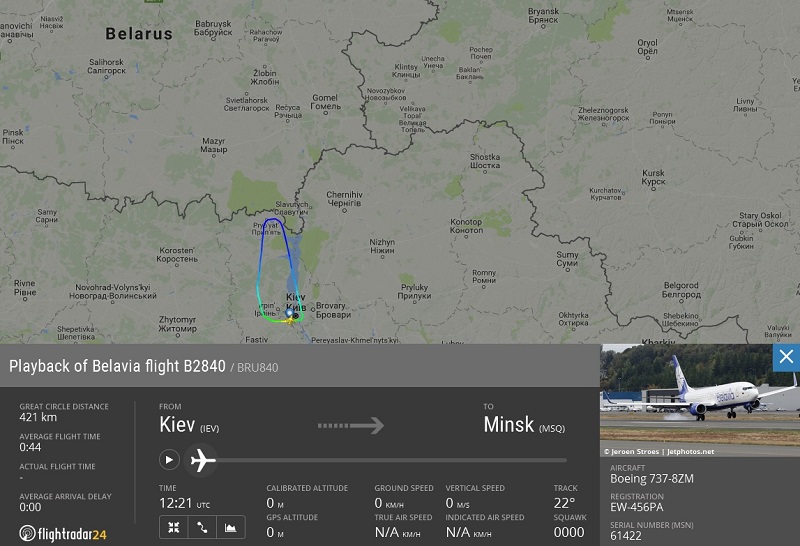800x546 pixels.
Task: Click the airplane marker on the playback timeline
Action: (x=203, y=460)
